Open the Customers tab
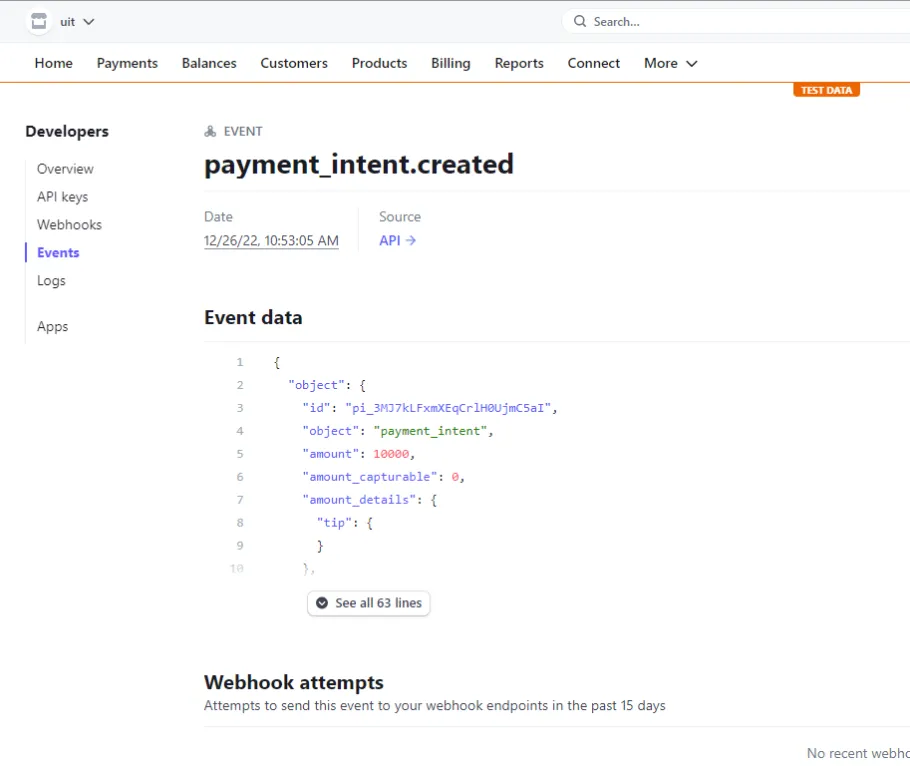 click(x=294, y=63)
